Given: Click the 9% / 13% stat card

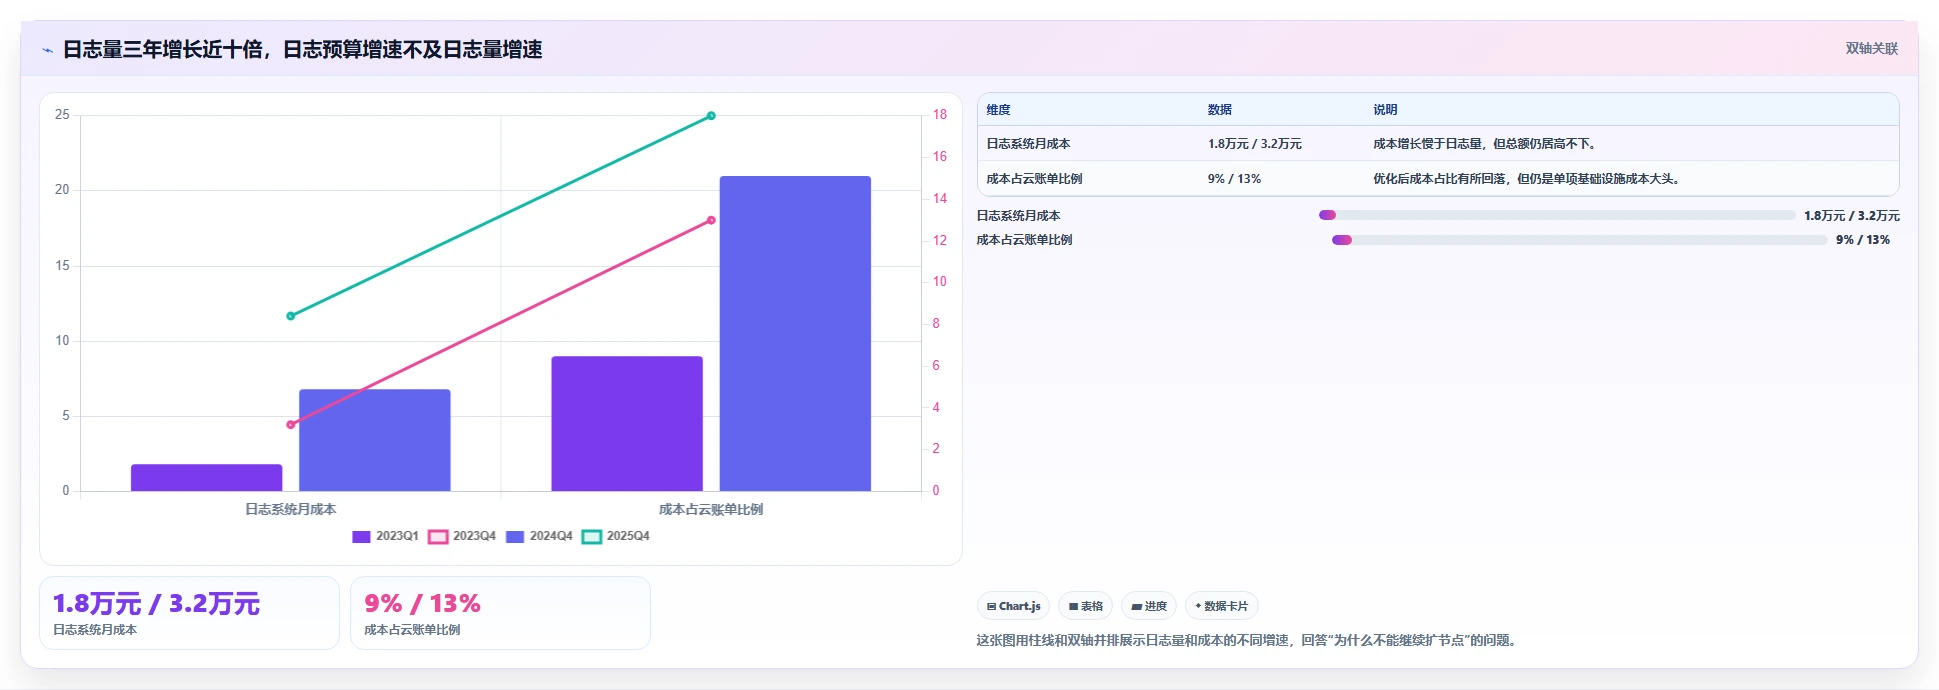Looking at the screenshot, I should coord(500,613).
